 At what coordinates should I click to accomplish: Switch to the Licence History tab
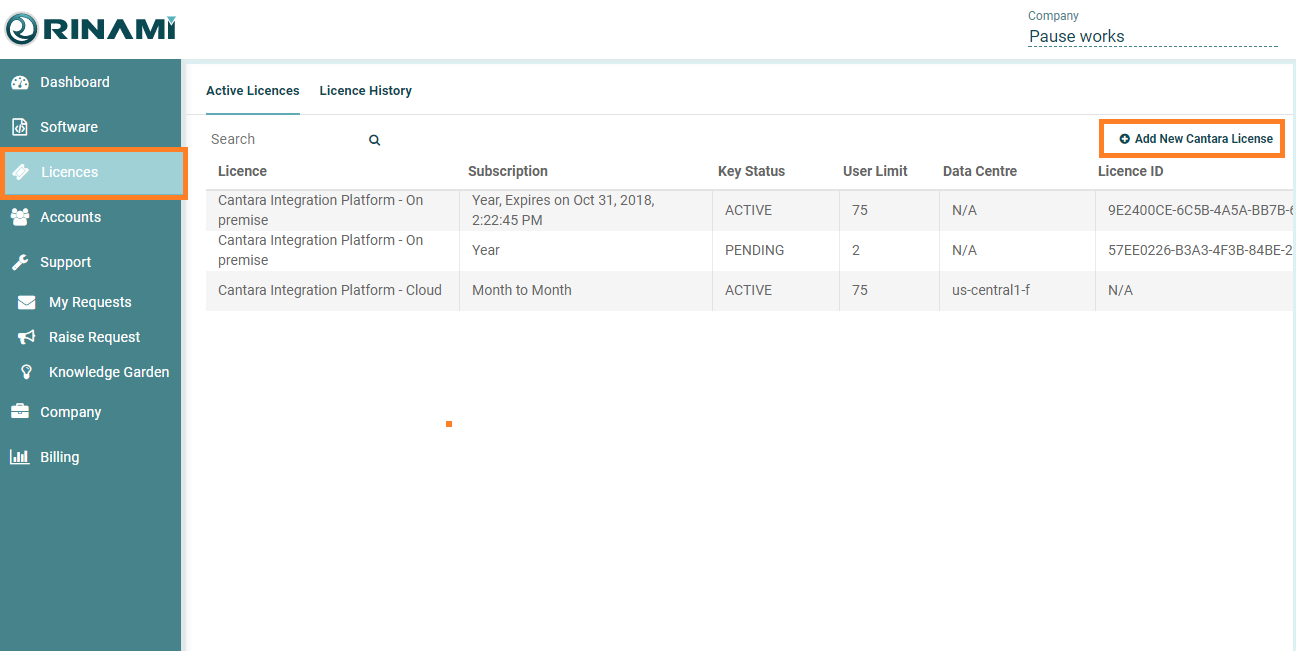tap(365, 91)
